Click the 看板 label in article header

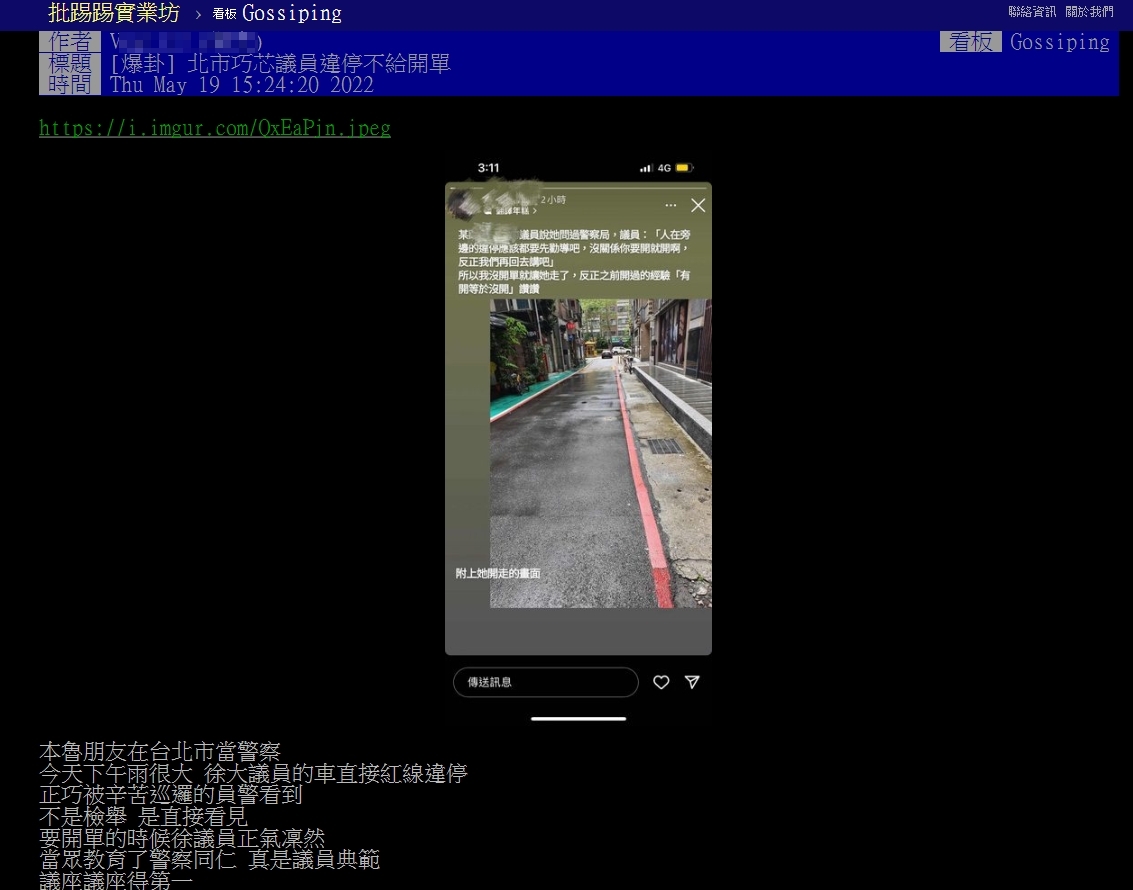970,42
